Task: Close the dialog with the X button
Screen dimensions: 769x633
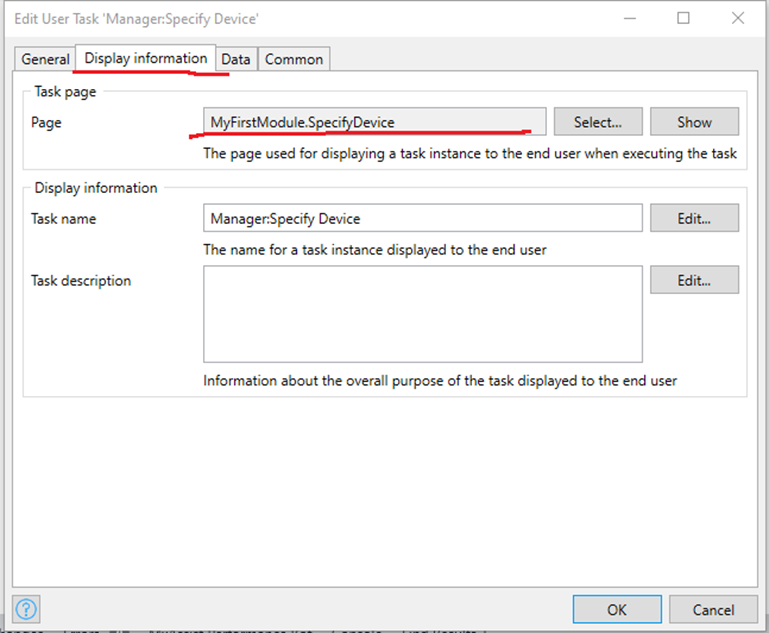Action: click(738, 19)
